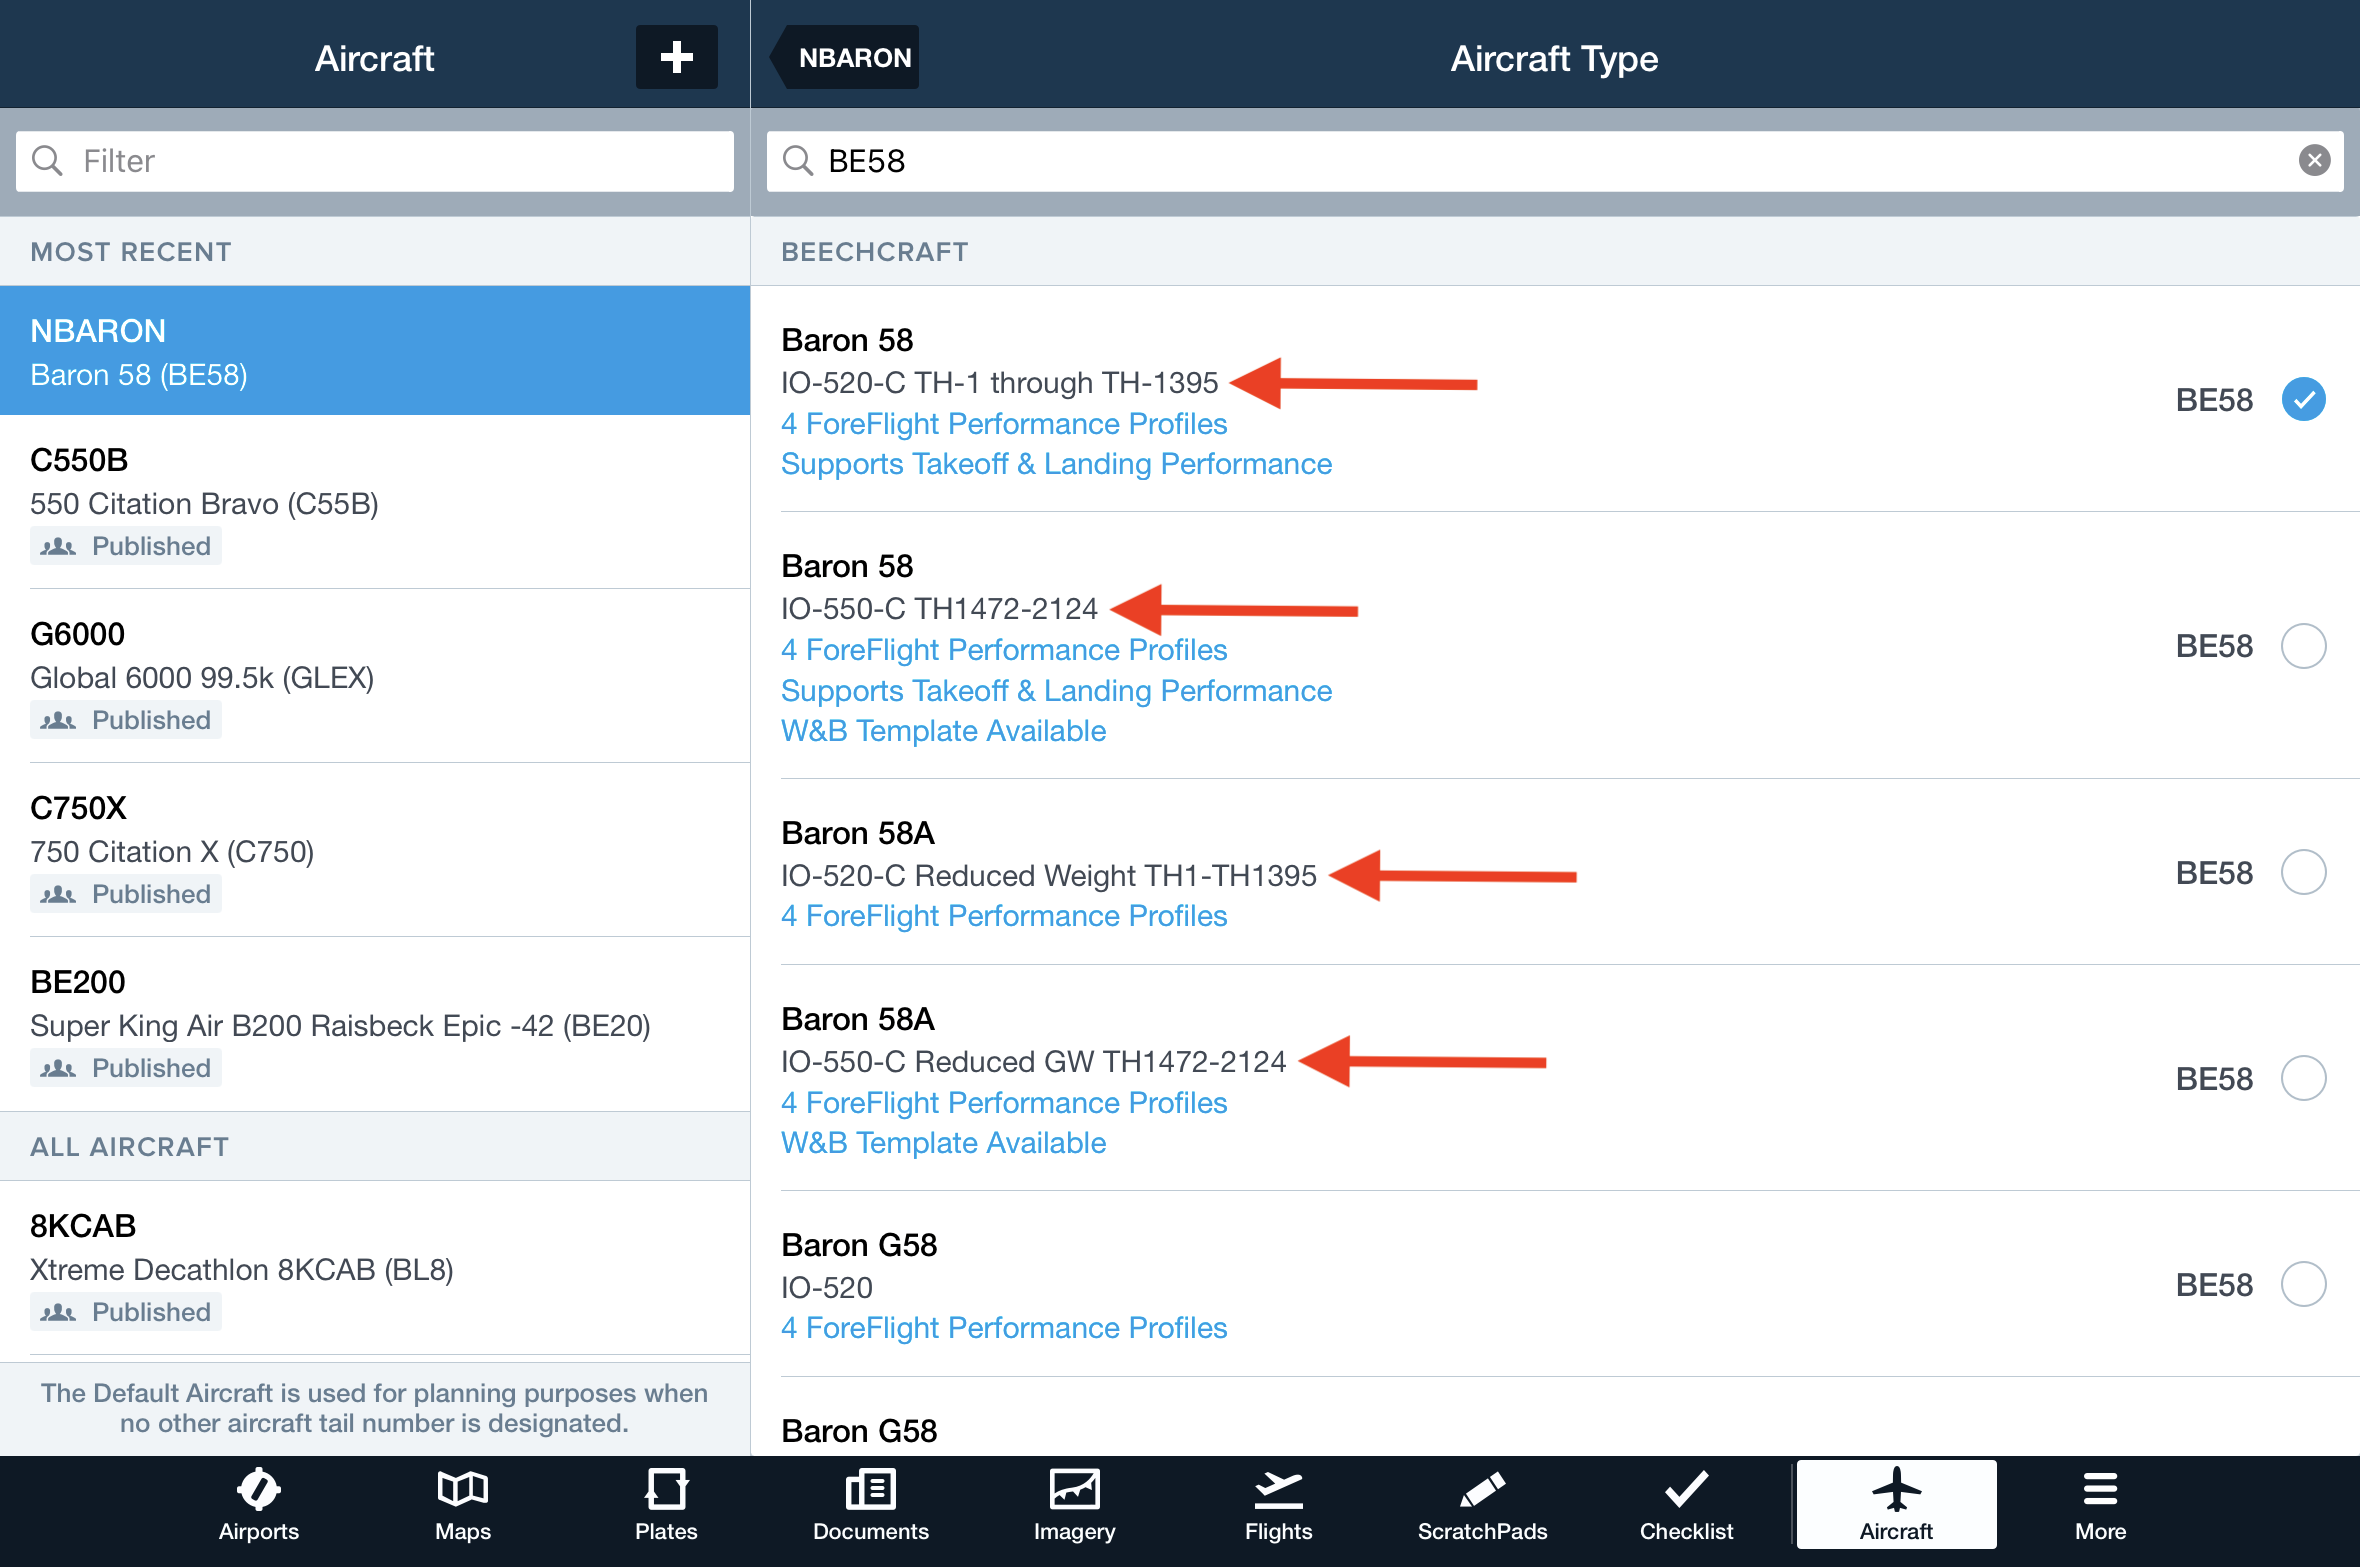Image resolution: width=2360 pixels, height=1567 pixels.
Task: Click the magnifier icon in Filter field
Action: [47, 160]
